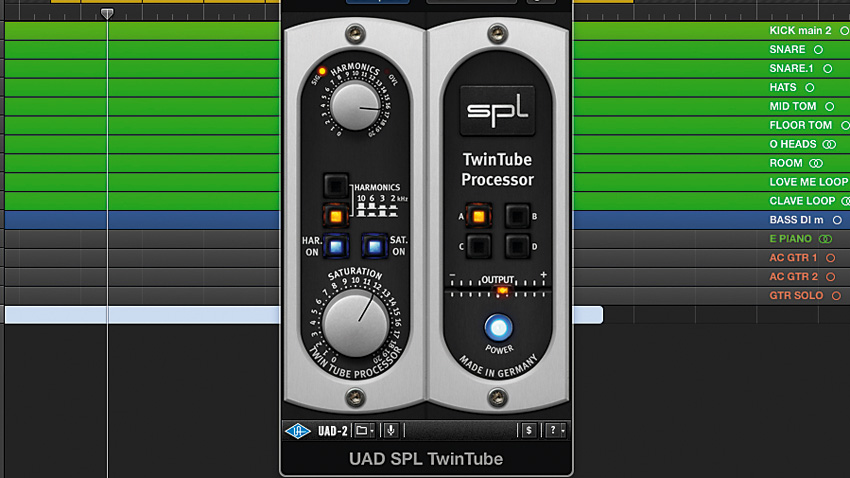The height and width of the screenshot is (478, 850).
Task: Click the mono circle icon on HATS
Action: 810,88
